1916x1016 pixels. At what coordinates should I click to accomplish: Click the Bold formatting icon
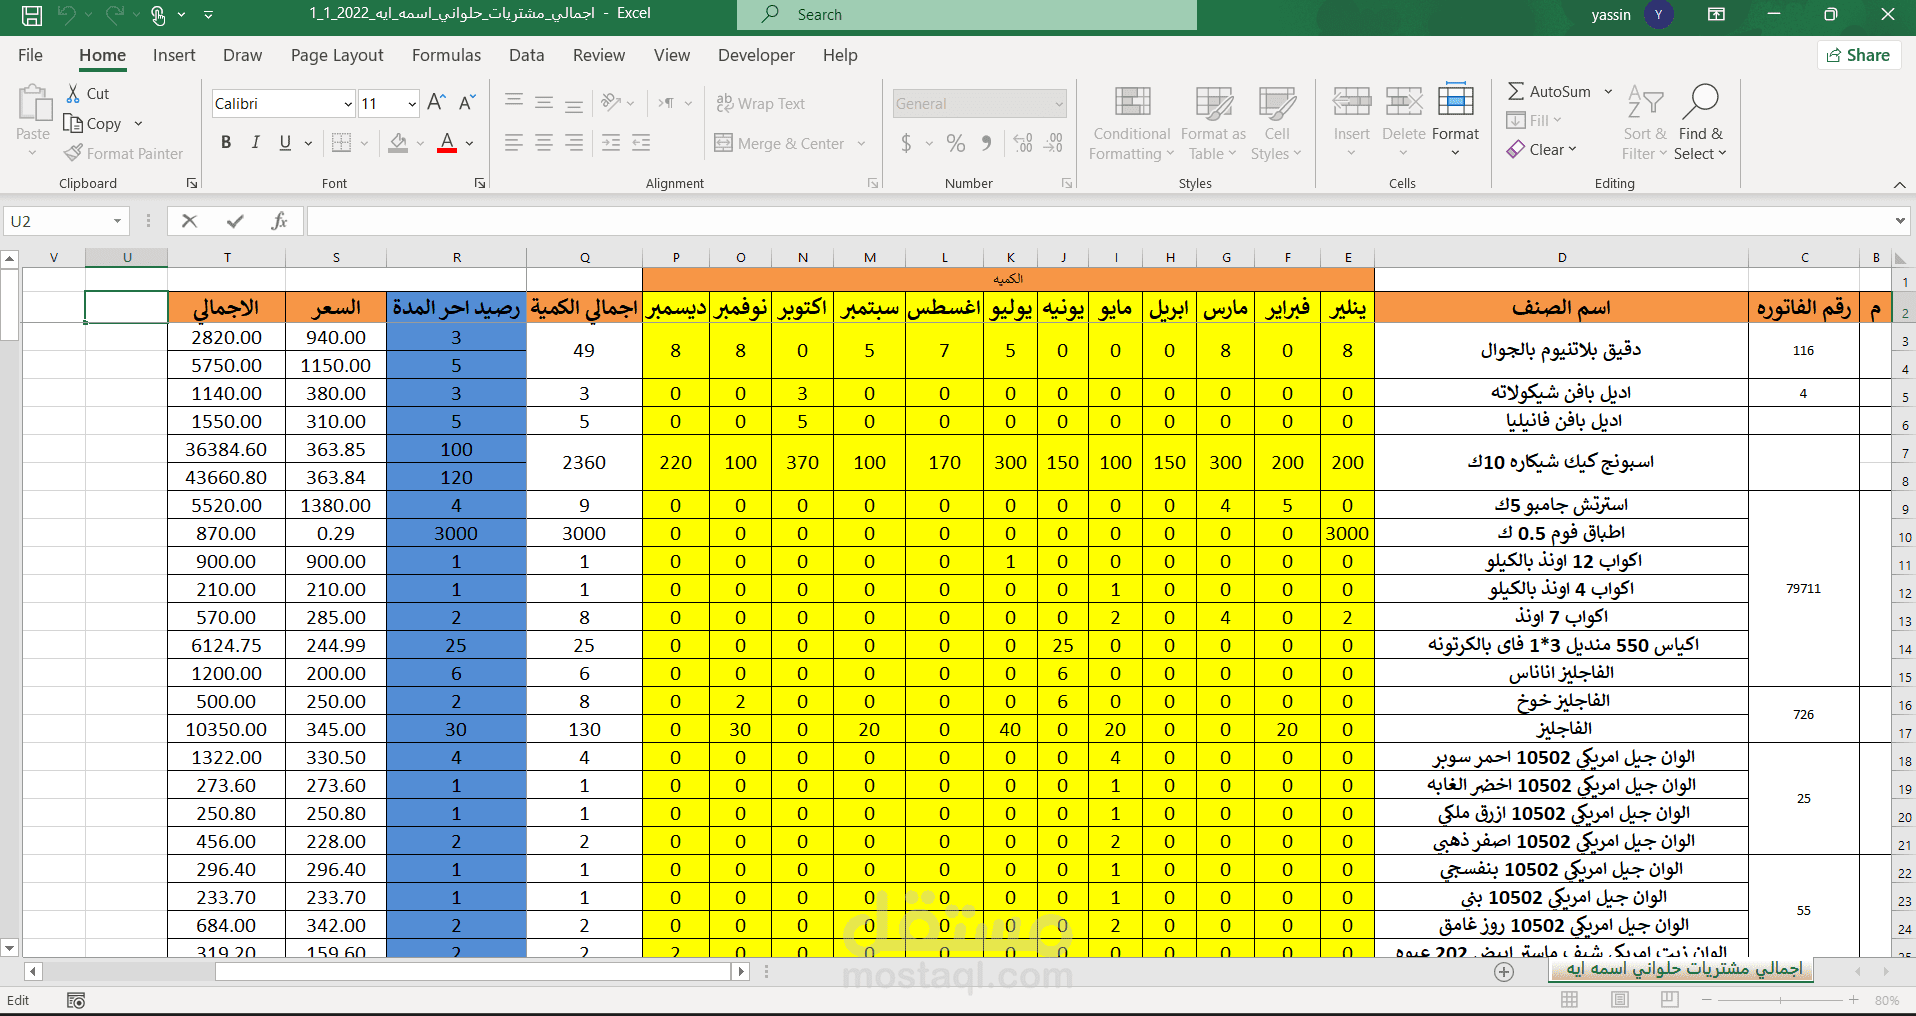[226, 142]
